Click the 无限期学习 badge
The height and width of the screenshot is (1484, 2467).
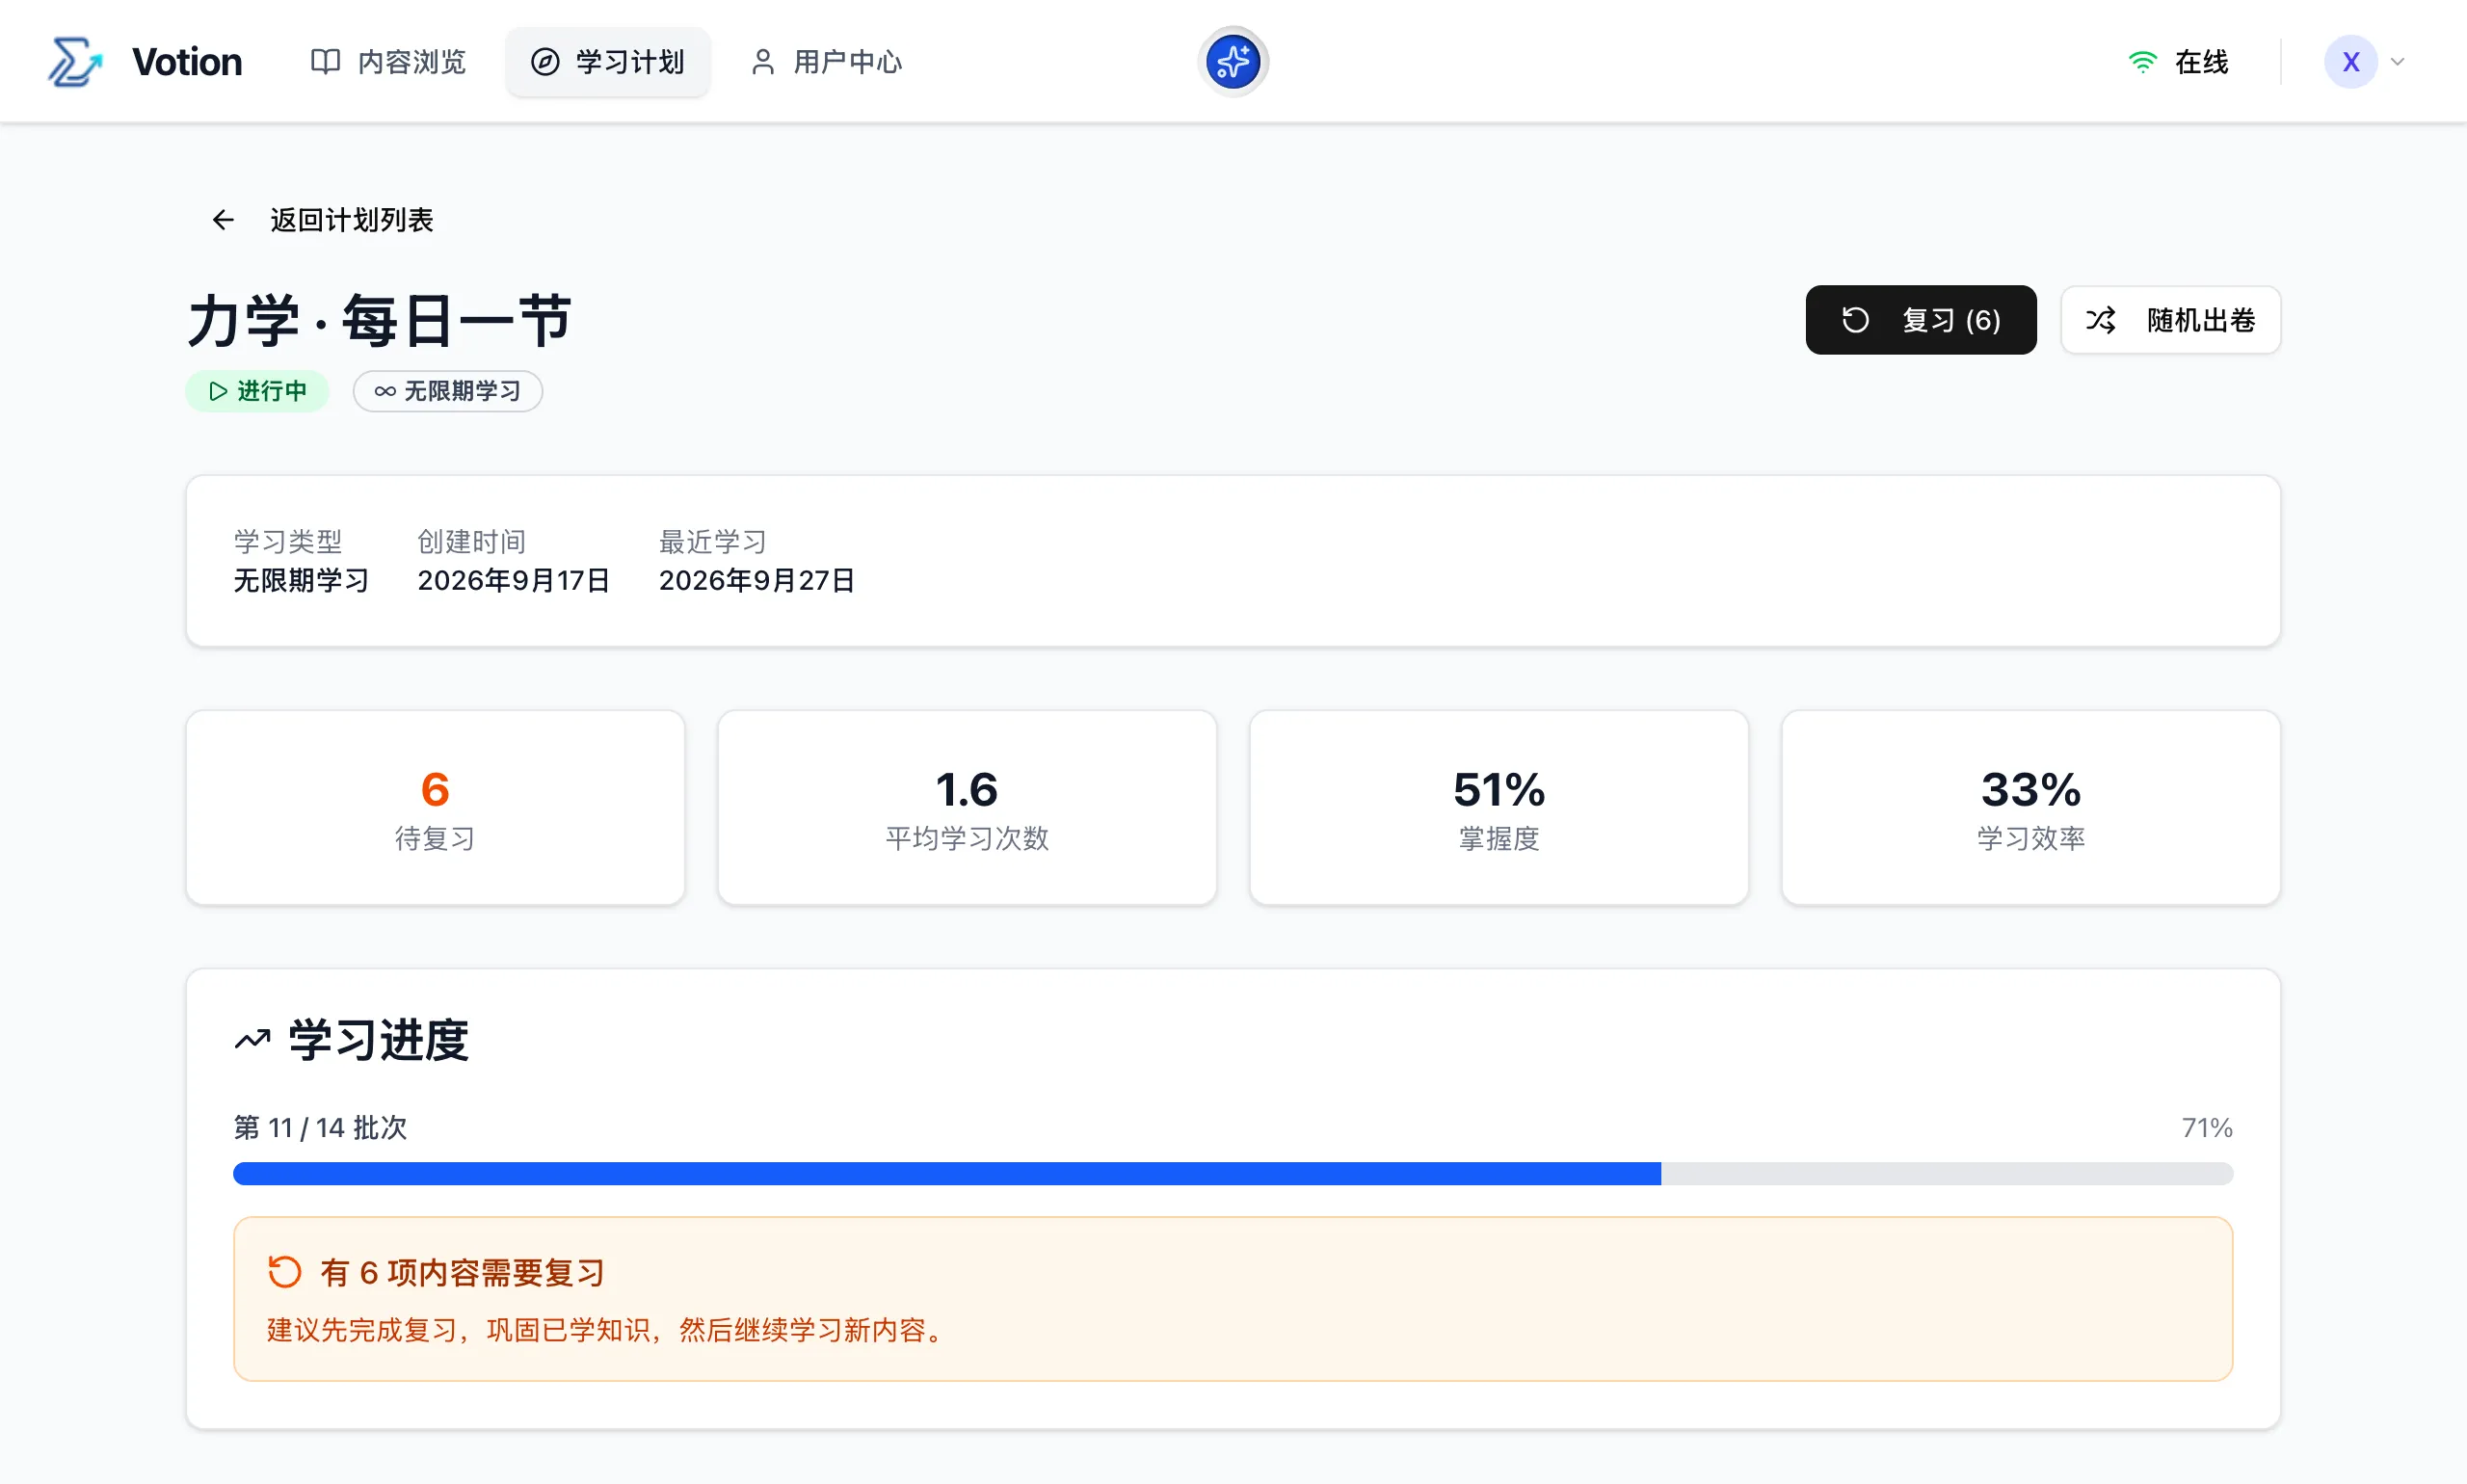tap(448, 391)
